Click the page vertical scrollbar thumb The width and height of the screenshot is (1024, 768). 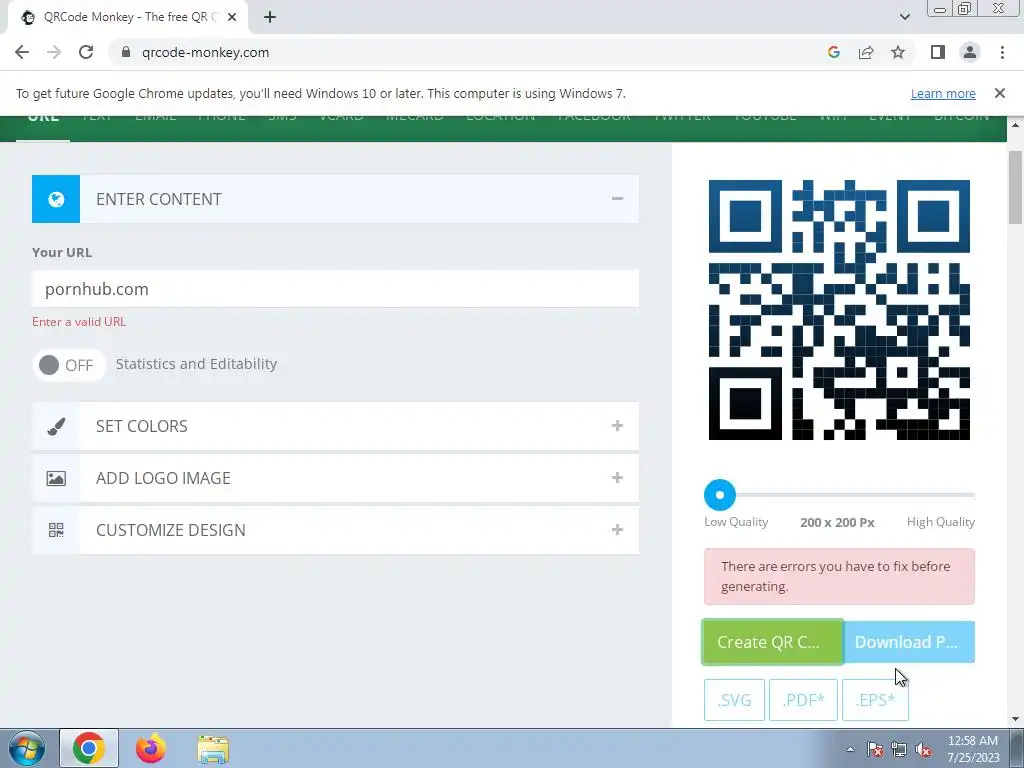[1015, 187]
